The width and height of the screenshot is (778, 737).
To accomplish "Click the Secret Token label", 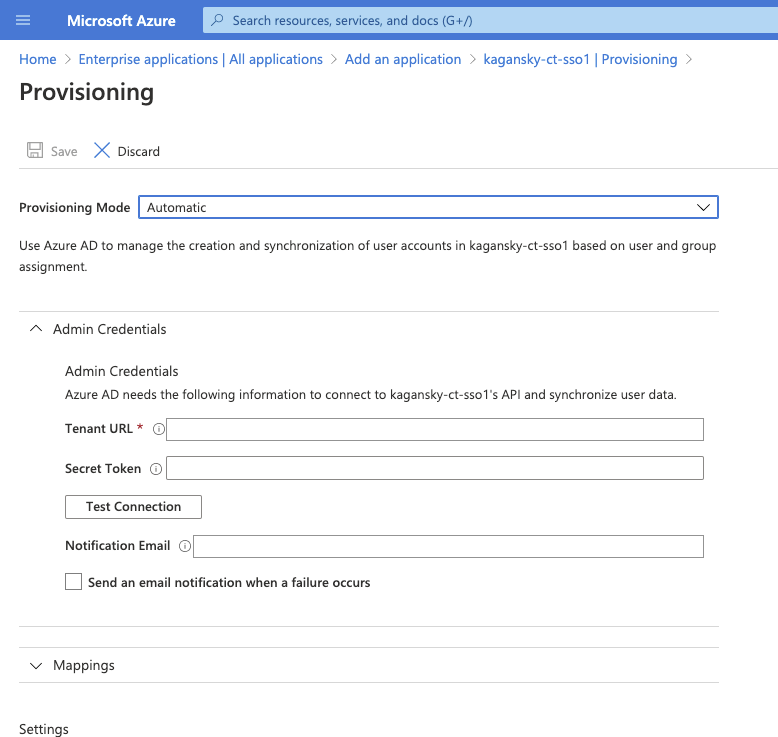I will (x=103, y=469).
